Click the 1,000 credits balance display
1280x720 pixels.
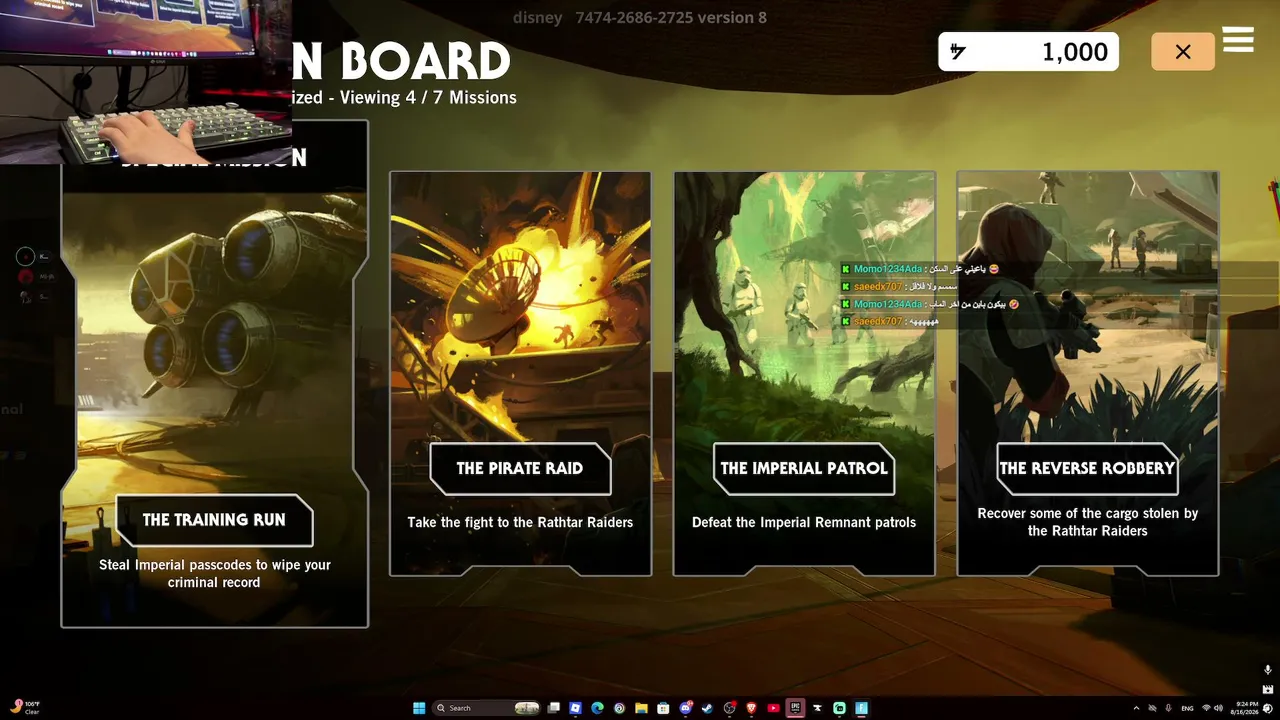[1028, 52]
